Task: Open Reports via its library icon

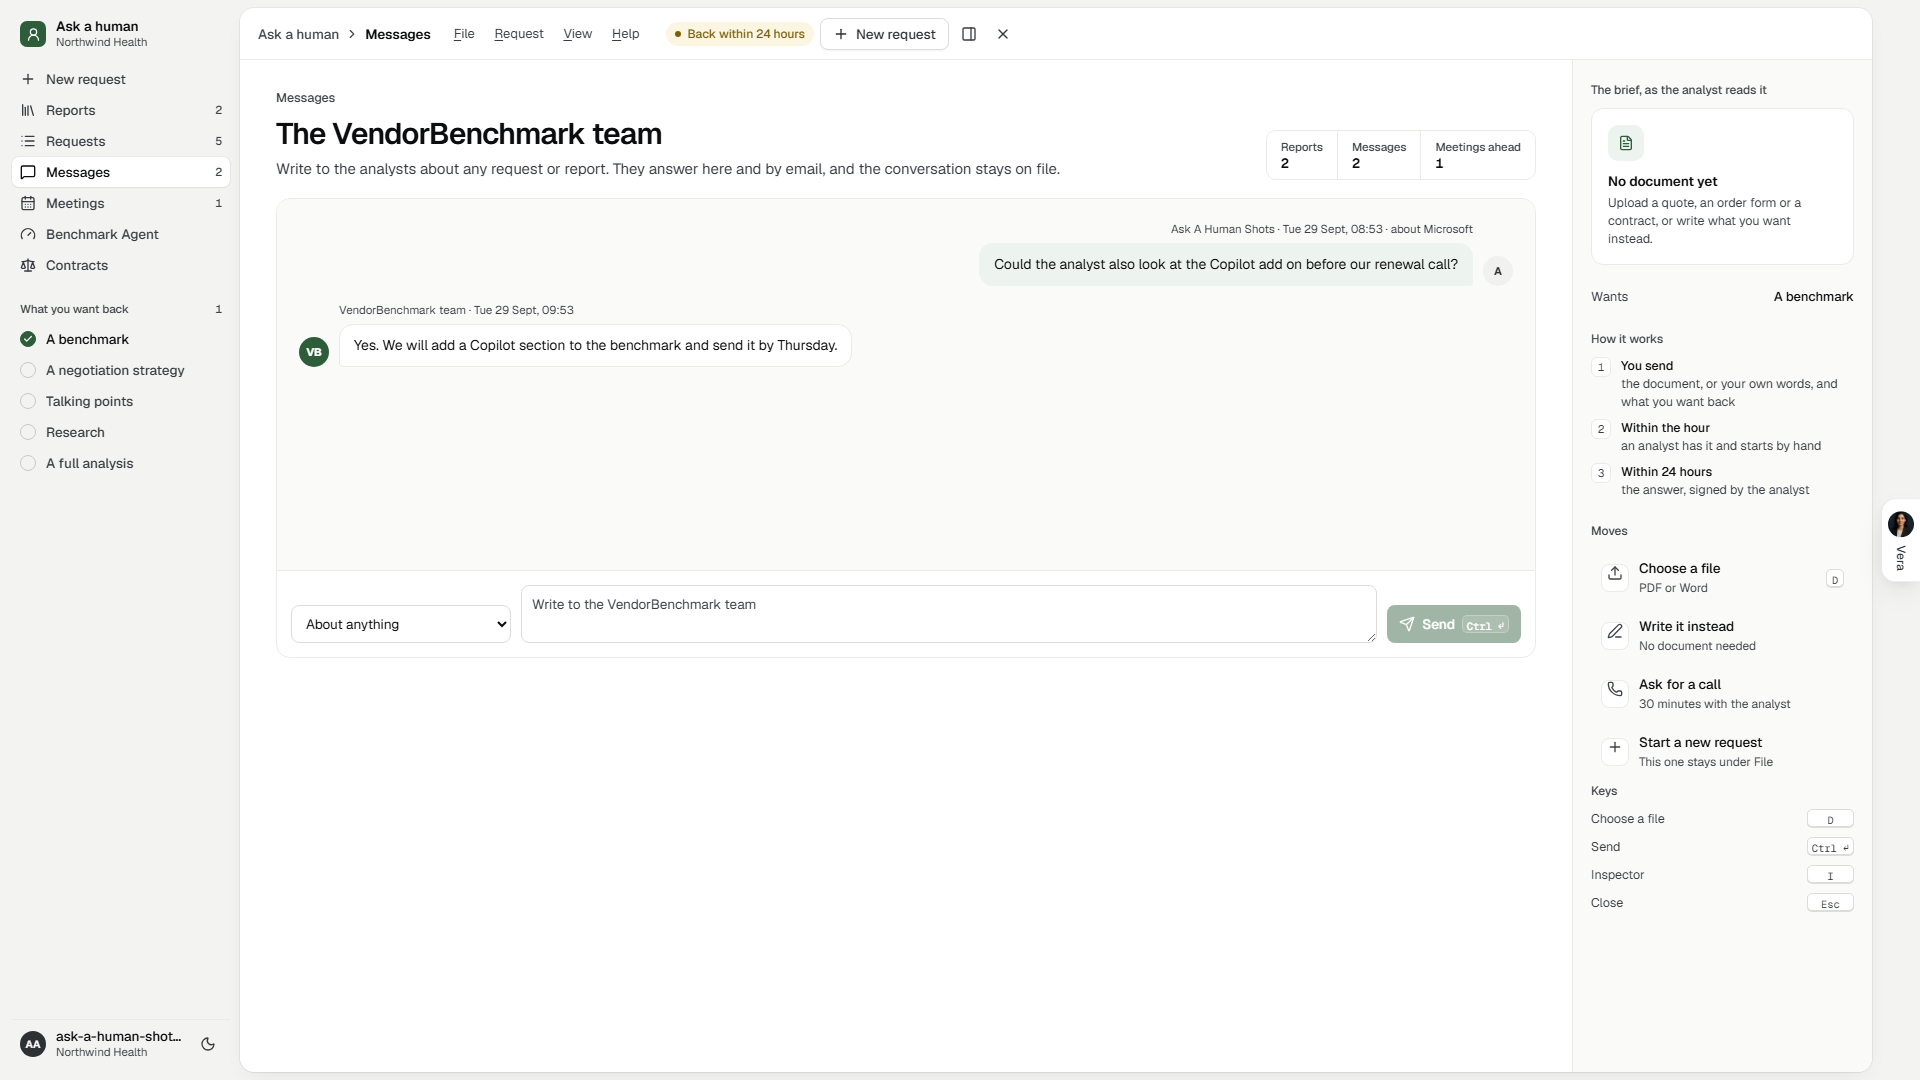Action: coord(28,110)
